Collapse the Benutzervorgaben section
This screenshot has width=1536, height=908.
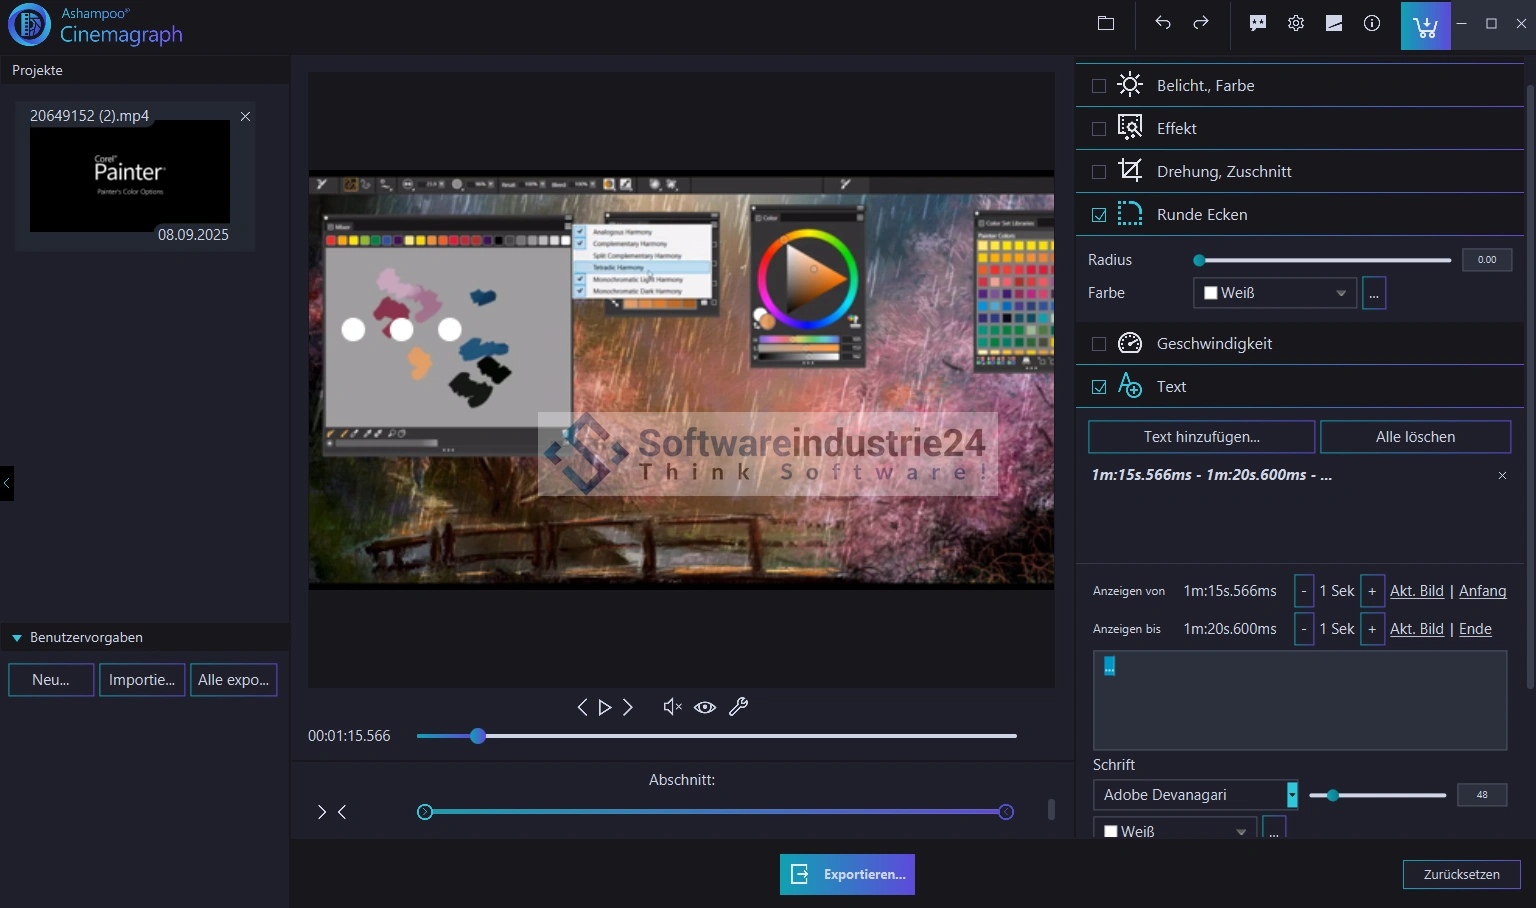[x=17, y=638]
